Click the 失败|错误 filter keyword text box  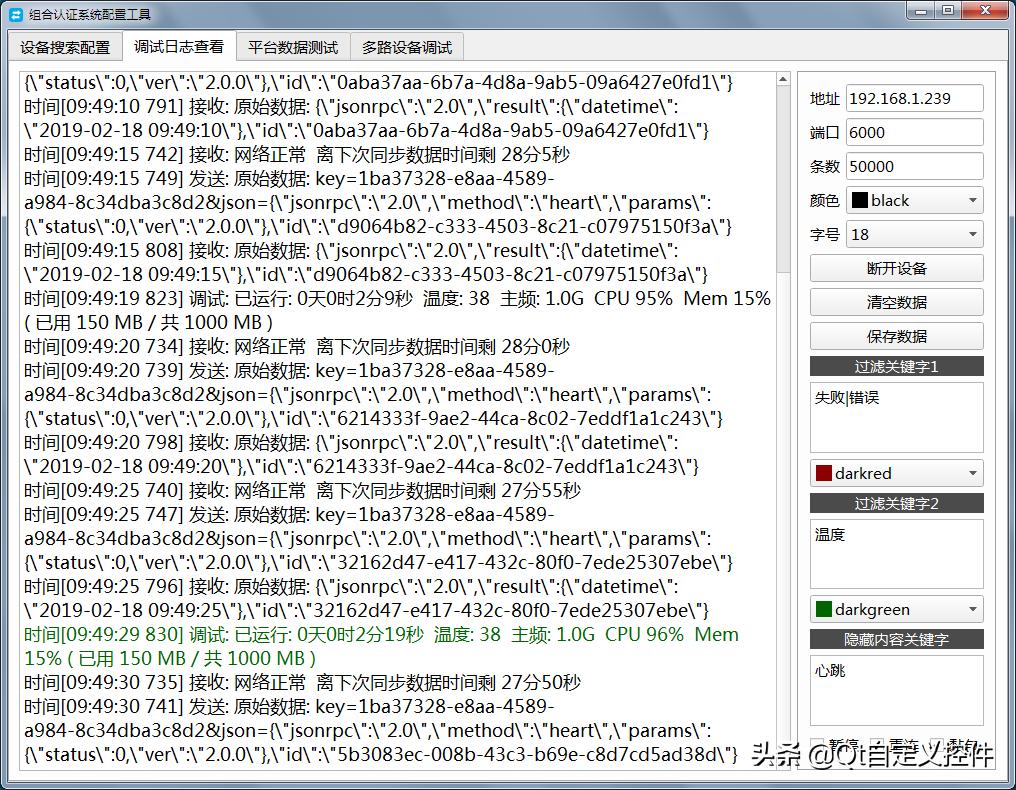point(896,415)
